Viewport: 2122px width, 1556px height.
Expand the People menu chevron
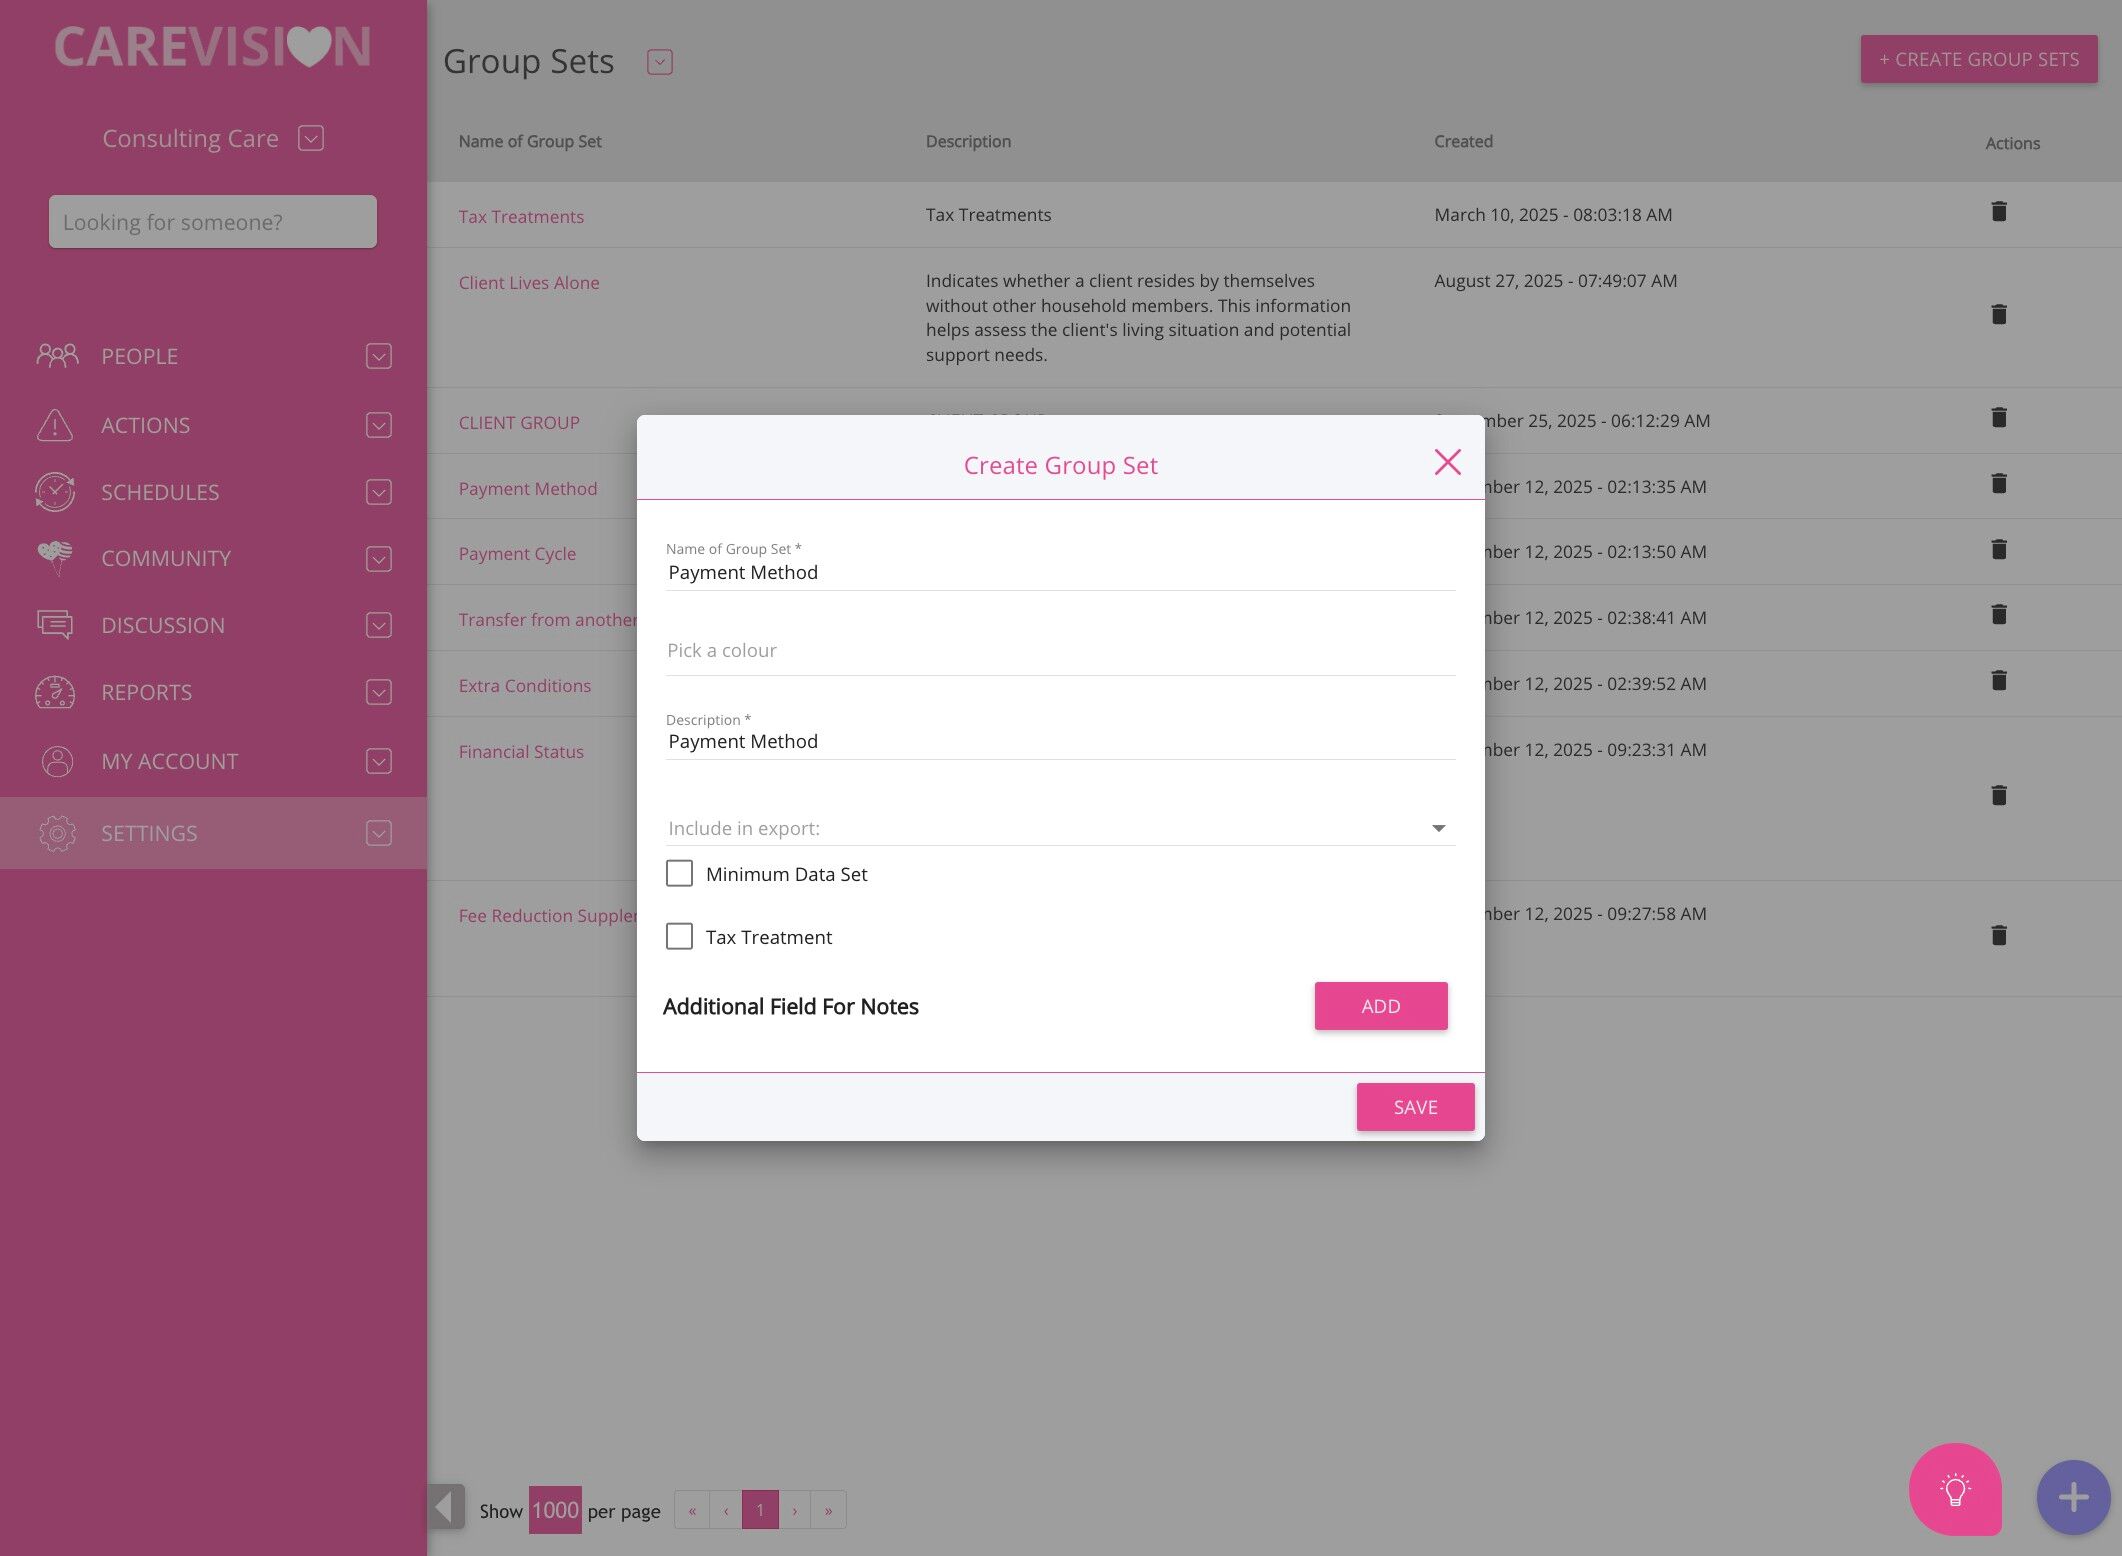click(x=378, y=356)
